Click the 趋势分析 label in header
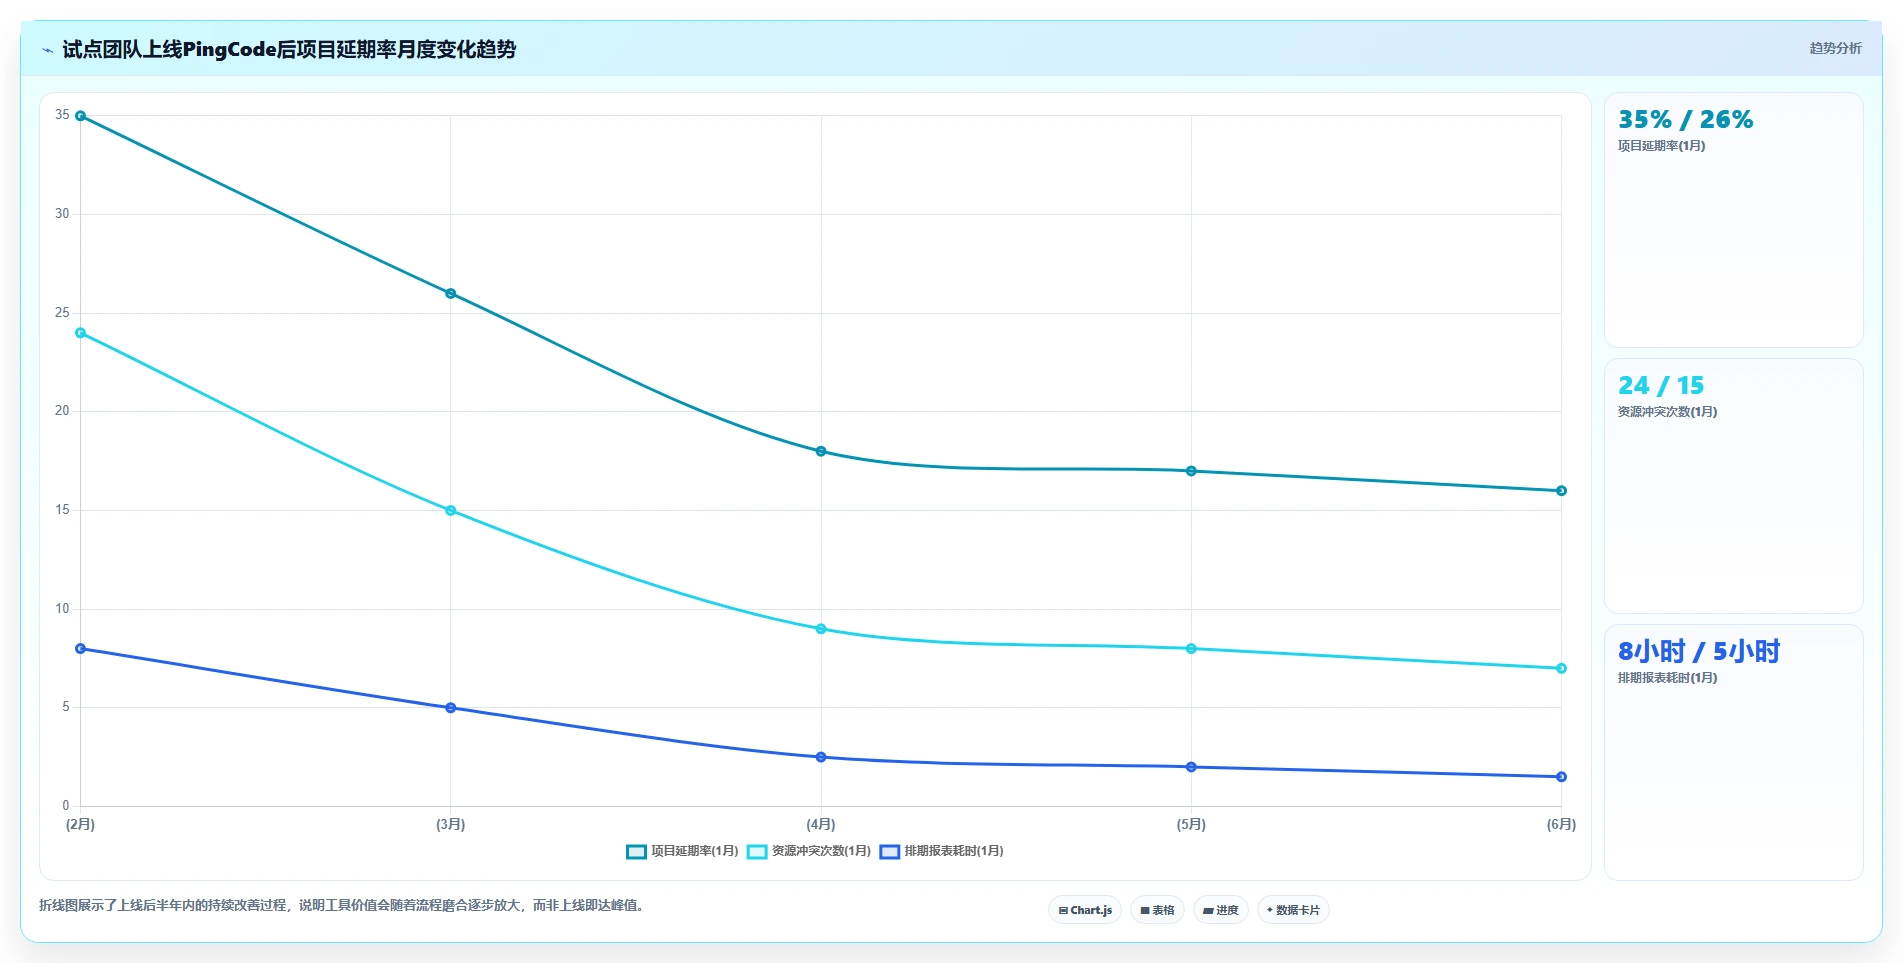 coord(1835,48)
